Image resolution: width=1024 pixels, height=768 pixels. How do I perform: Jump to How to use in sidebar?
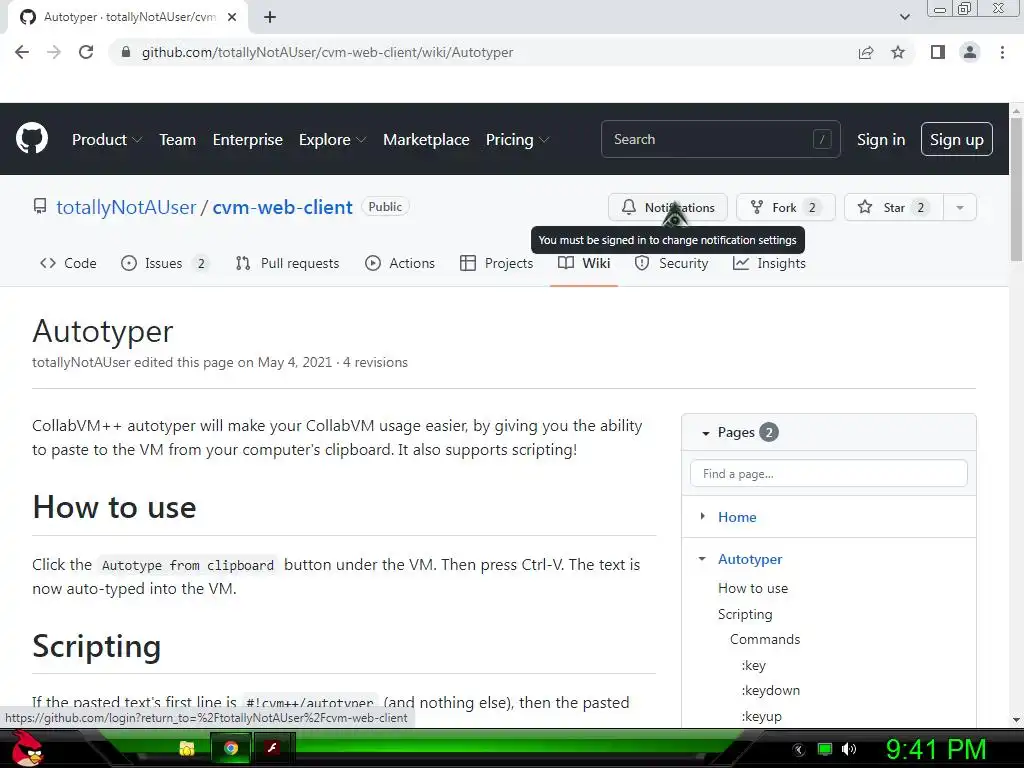pos(752,588)
